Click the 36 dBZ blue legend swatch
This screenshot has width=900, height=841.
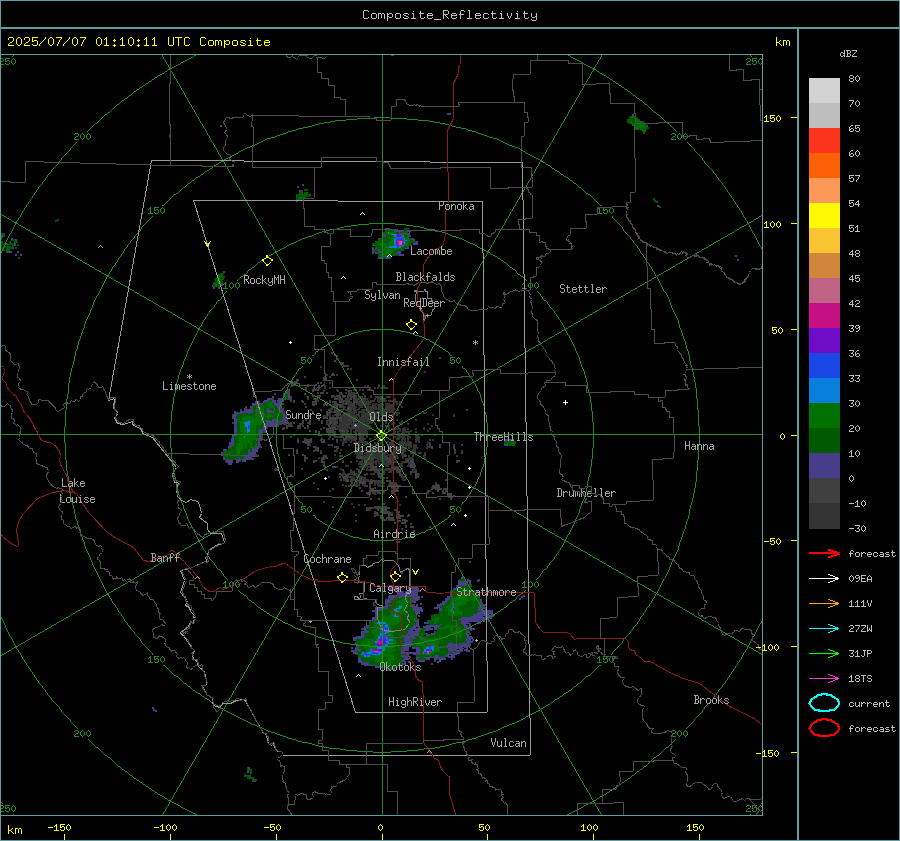(824, 365)
